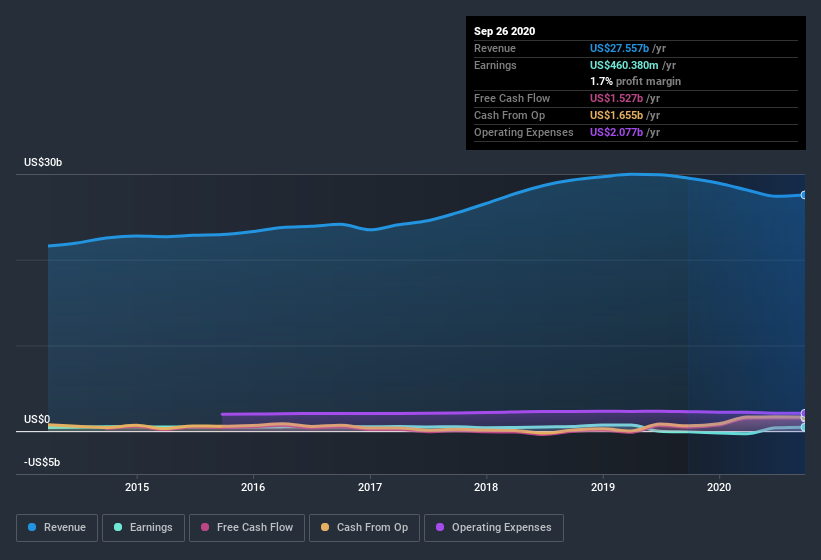Click the 2017 x-axis label
Viewport: 821px width, 560px height.
(x=370, y=487)
